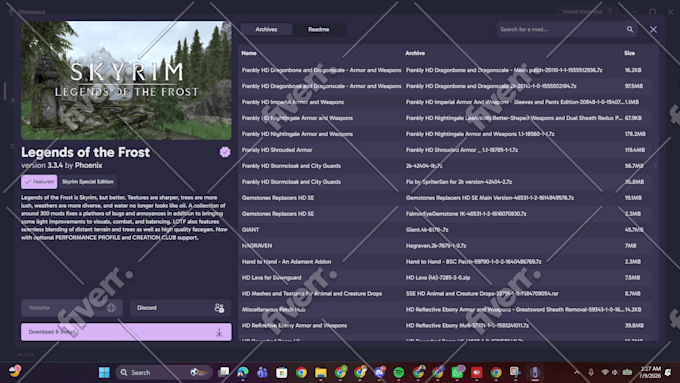This screenshot has height=383, width=680.
Task: Select the Frankly HD Imperial Armor and Weapons row
Action: point(445,102)
